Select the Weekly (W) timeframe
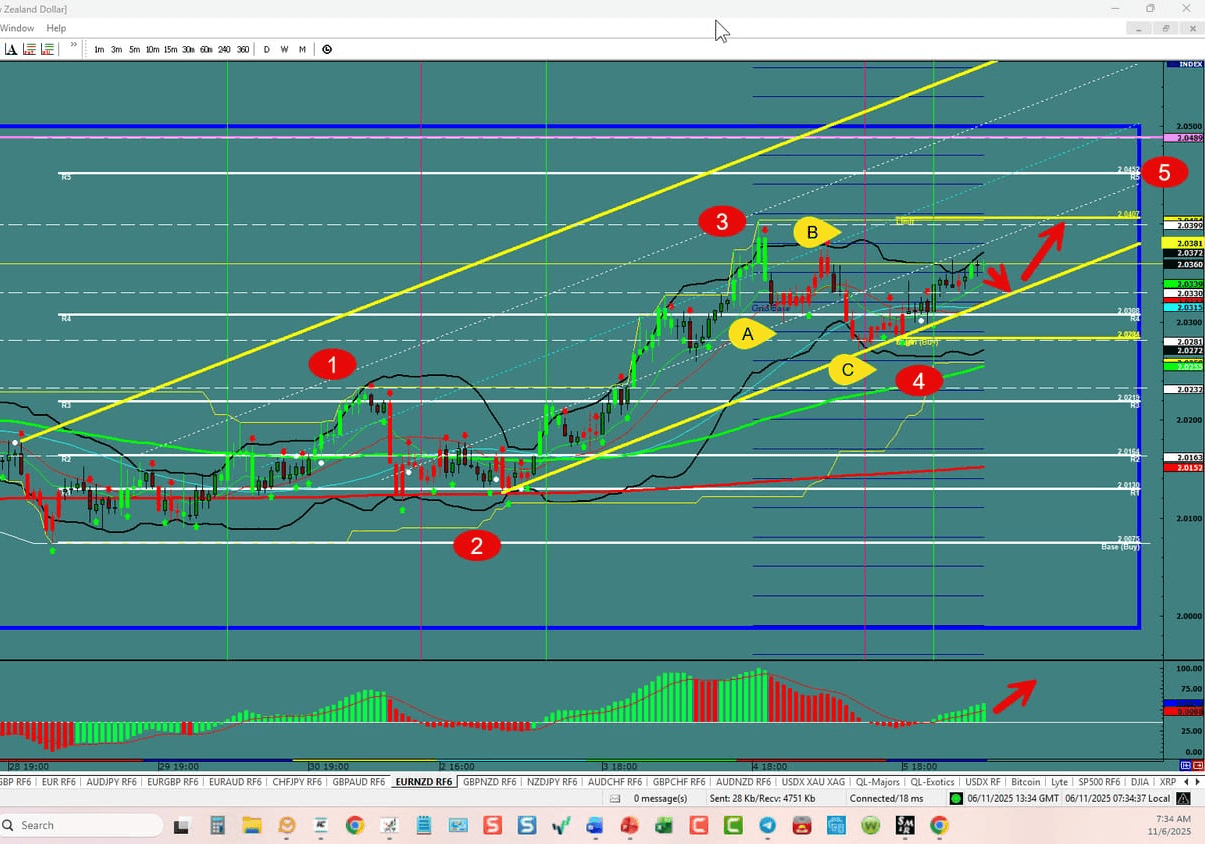Image resolution: width=1205 pixels, height=844 pixels. click(284, 48)
